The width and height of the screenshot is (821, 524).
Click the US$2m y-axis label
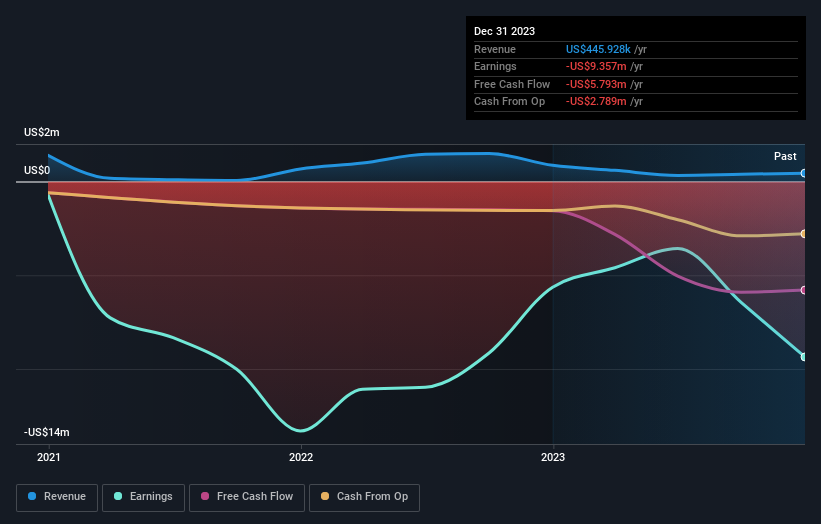tap(42, 132)
